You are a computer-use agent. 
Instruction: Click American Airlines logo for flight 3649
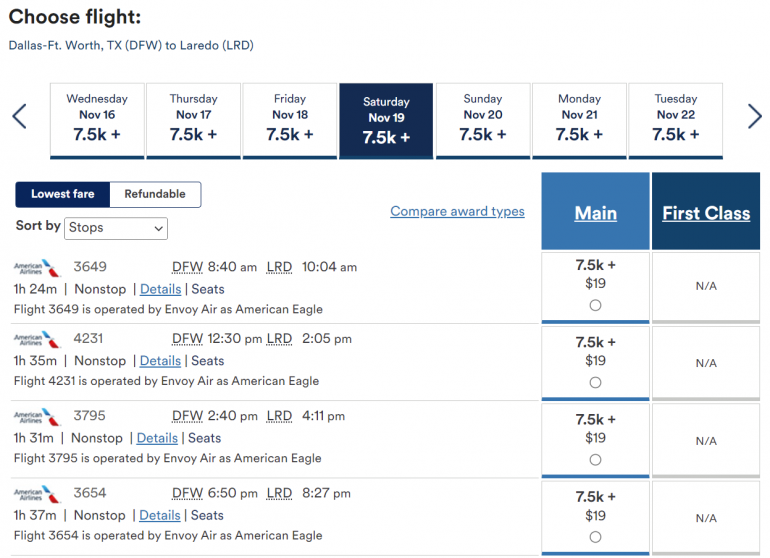[x=37, y=268]
